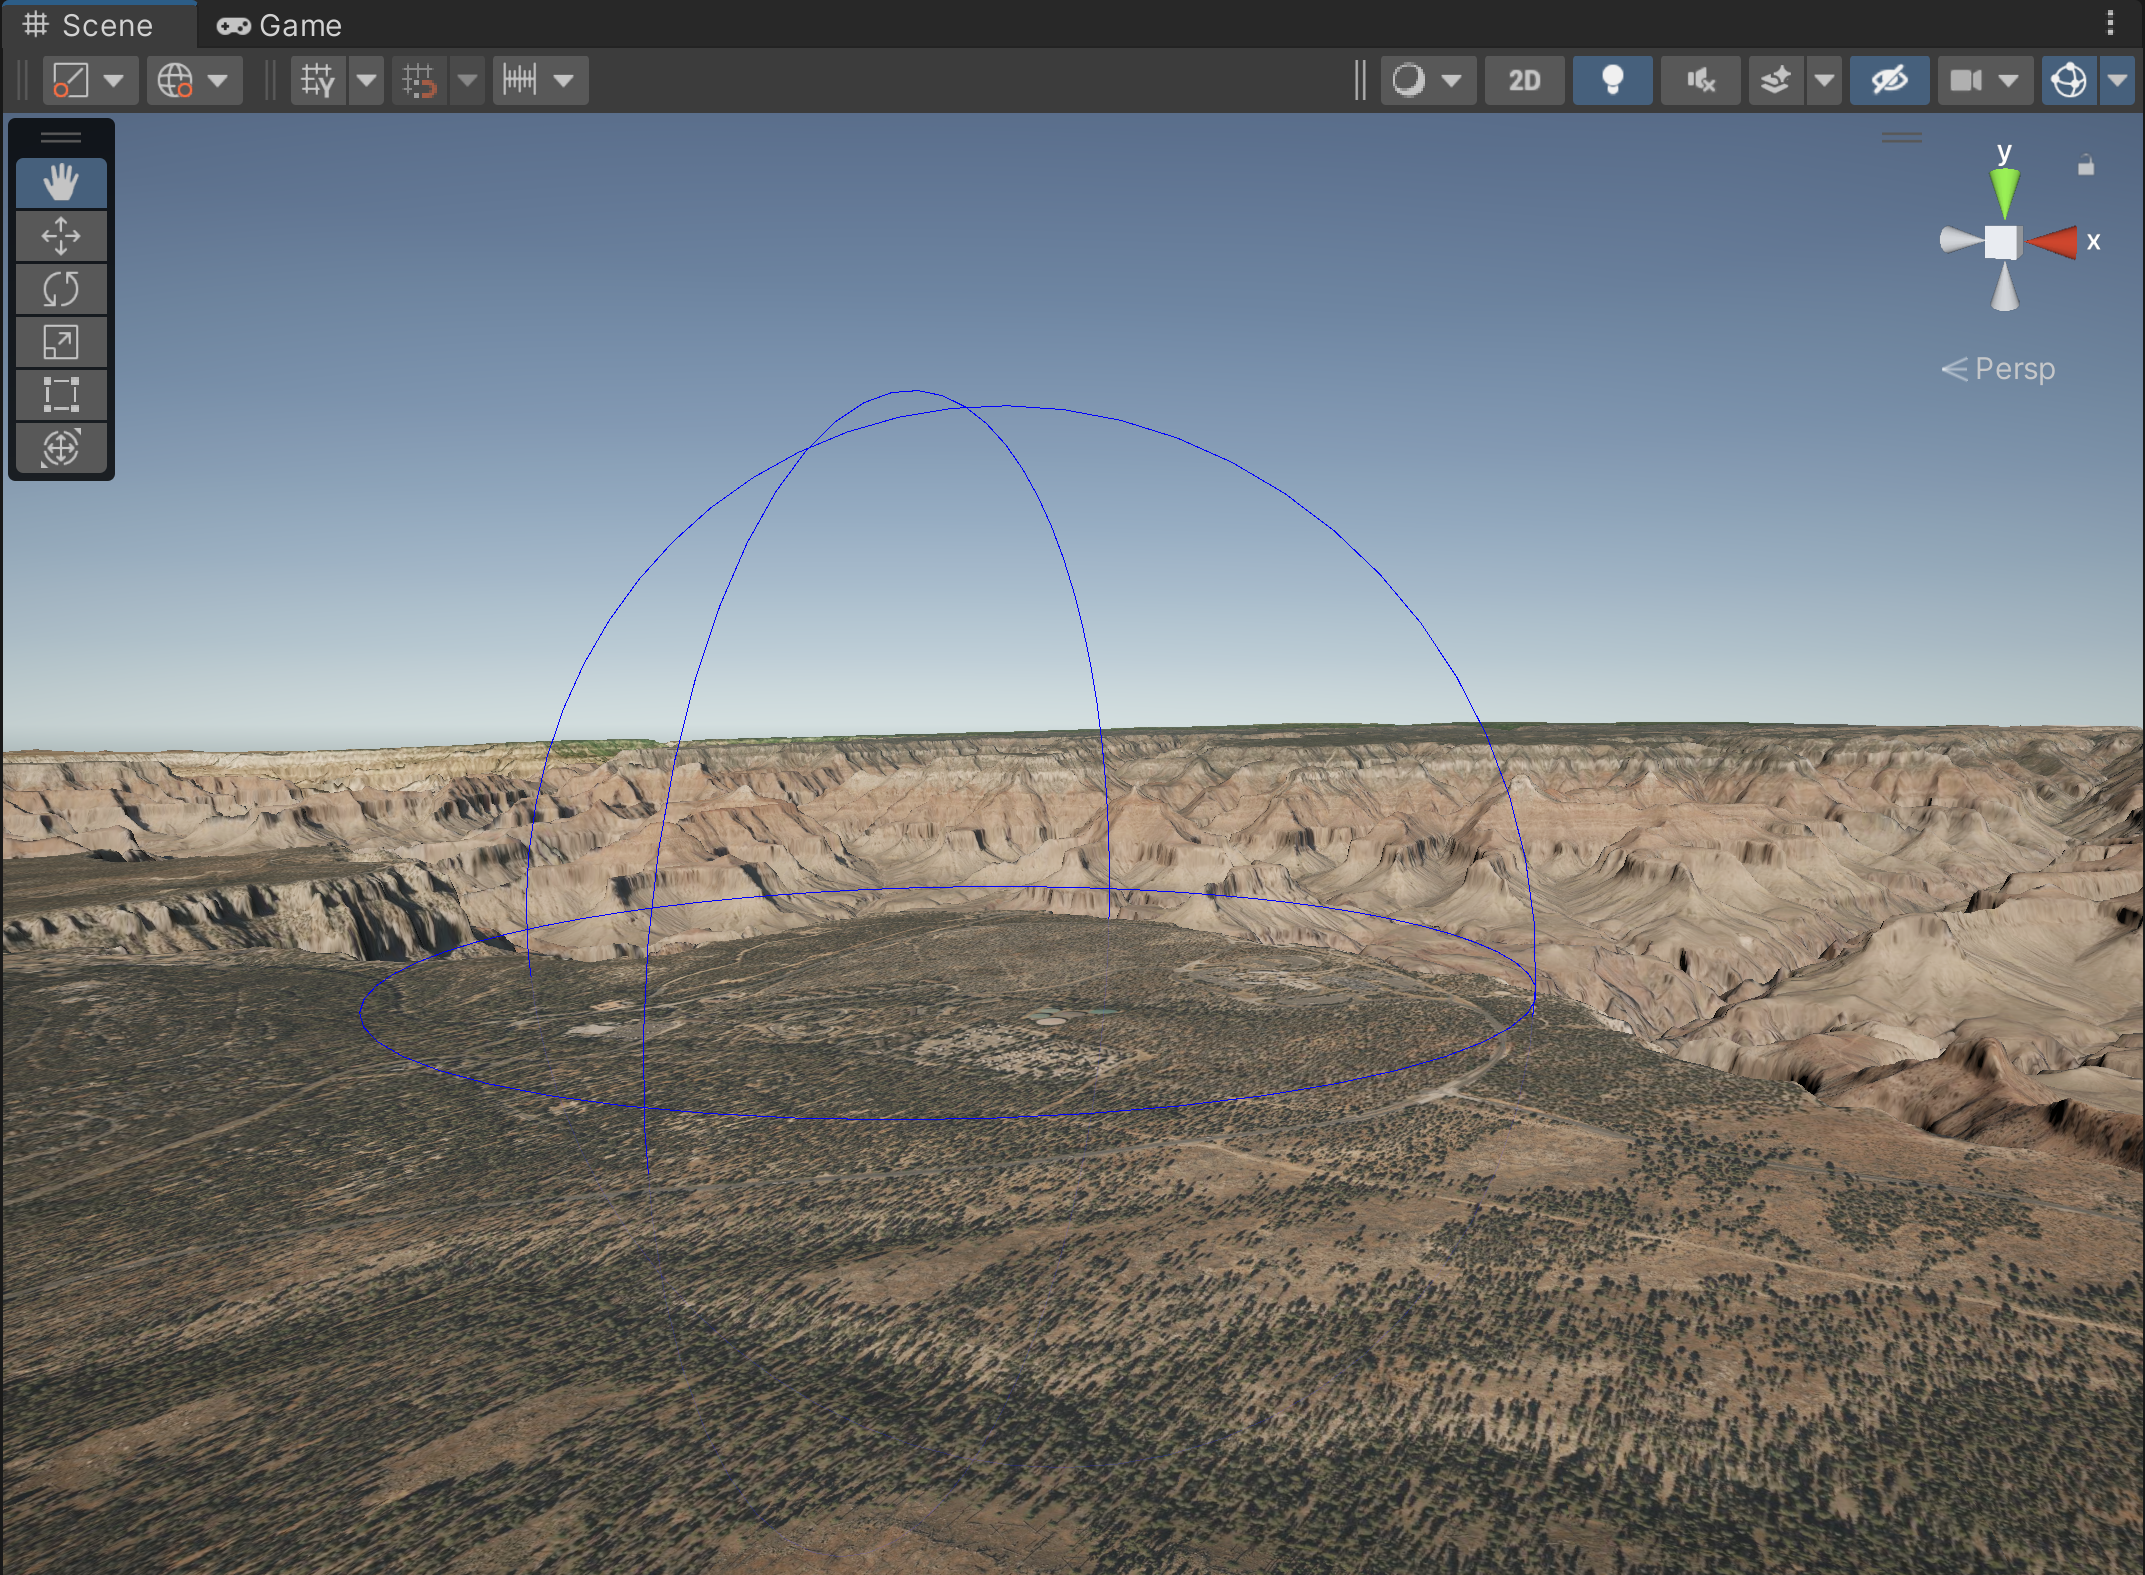Switch to the Game tab
The width and height of the screenshot is (2145, 1575).
tap(280, 25)
